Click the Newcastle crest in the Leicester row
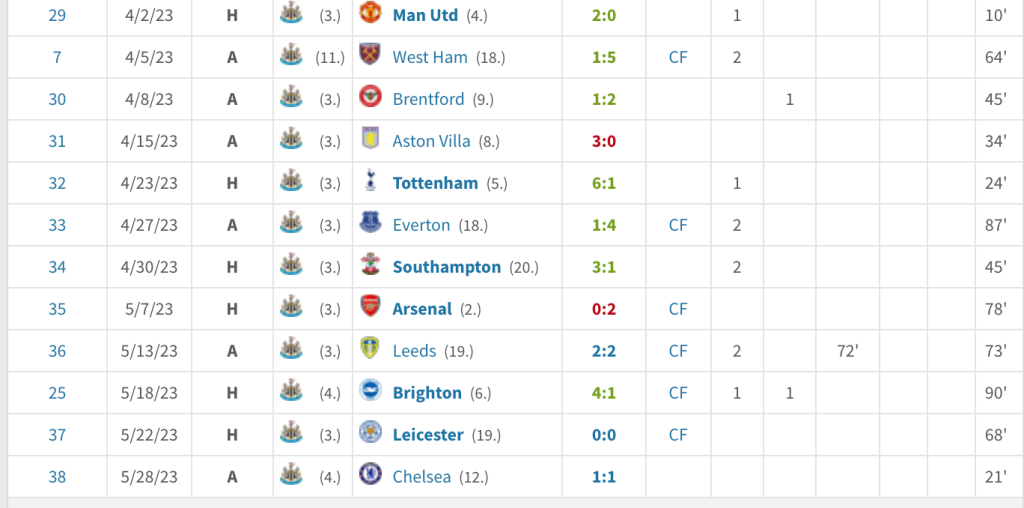This screenshot has width=1024, height=508. [x=291, y=434]
